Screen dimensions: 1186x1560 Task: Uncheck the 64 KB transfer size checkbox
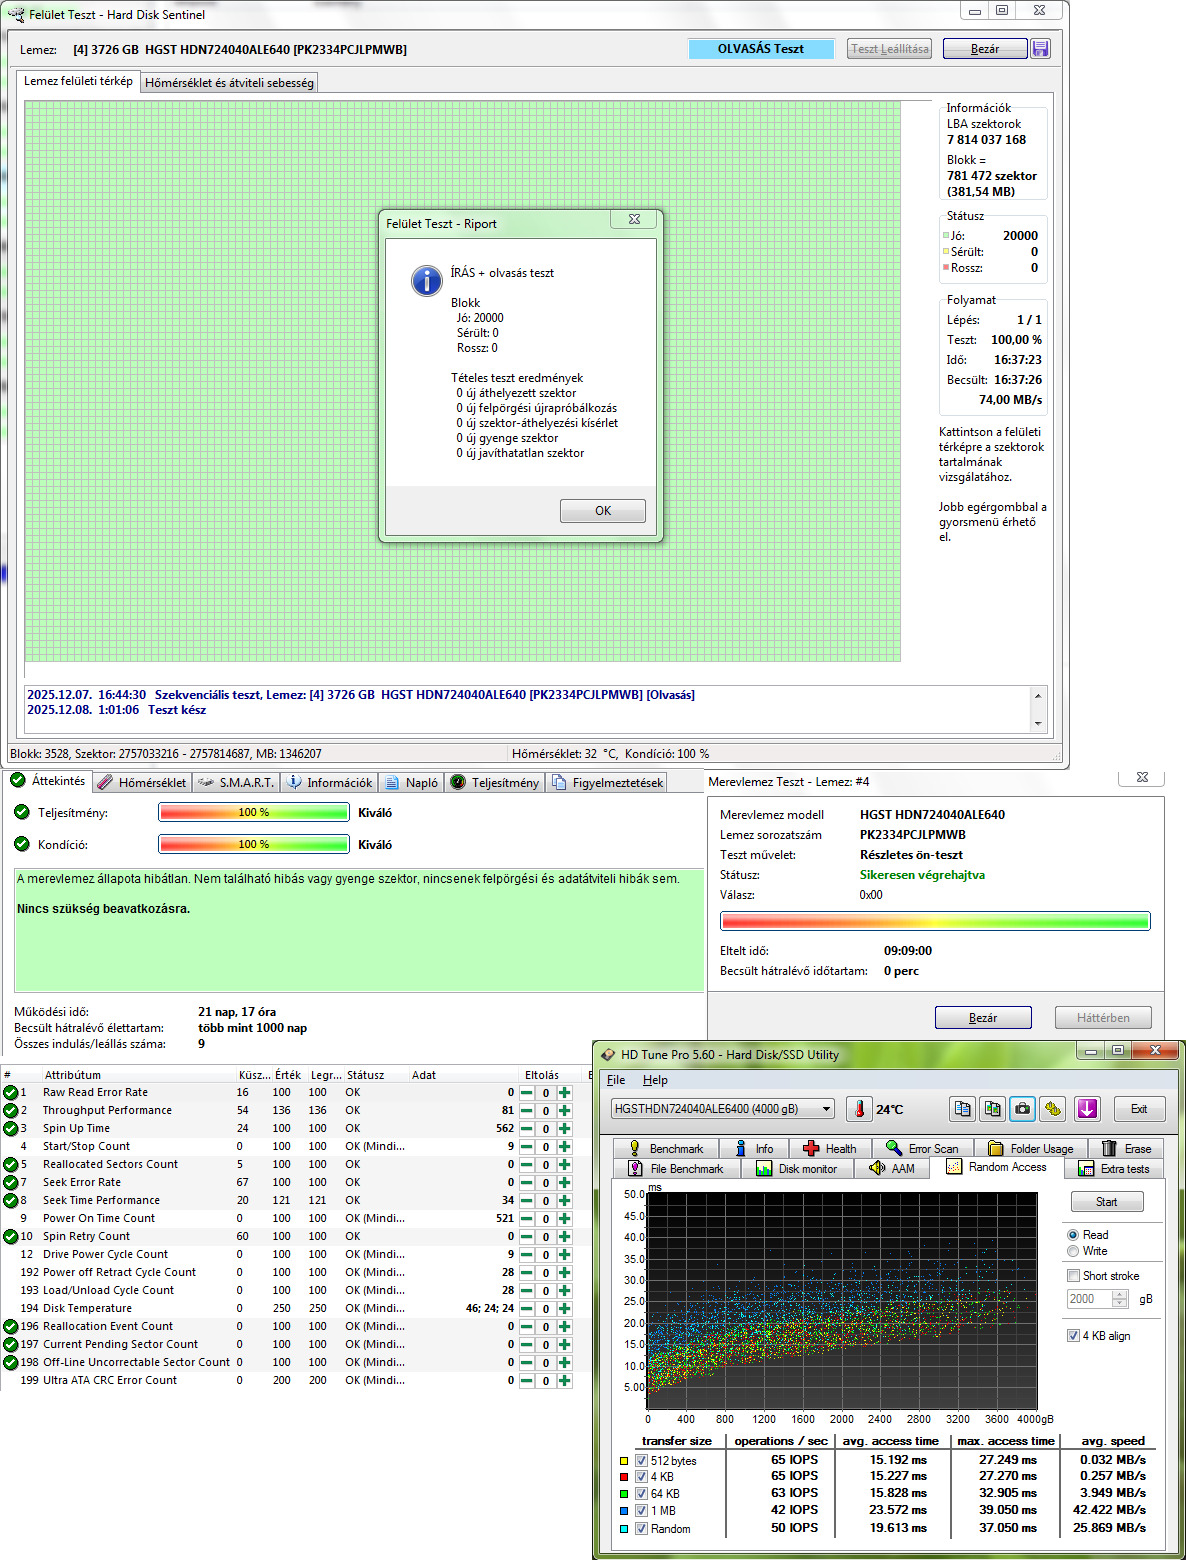(x=642, y=1494)
